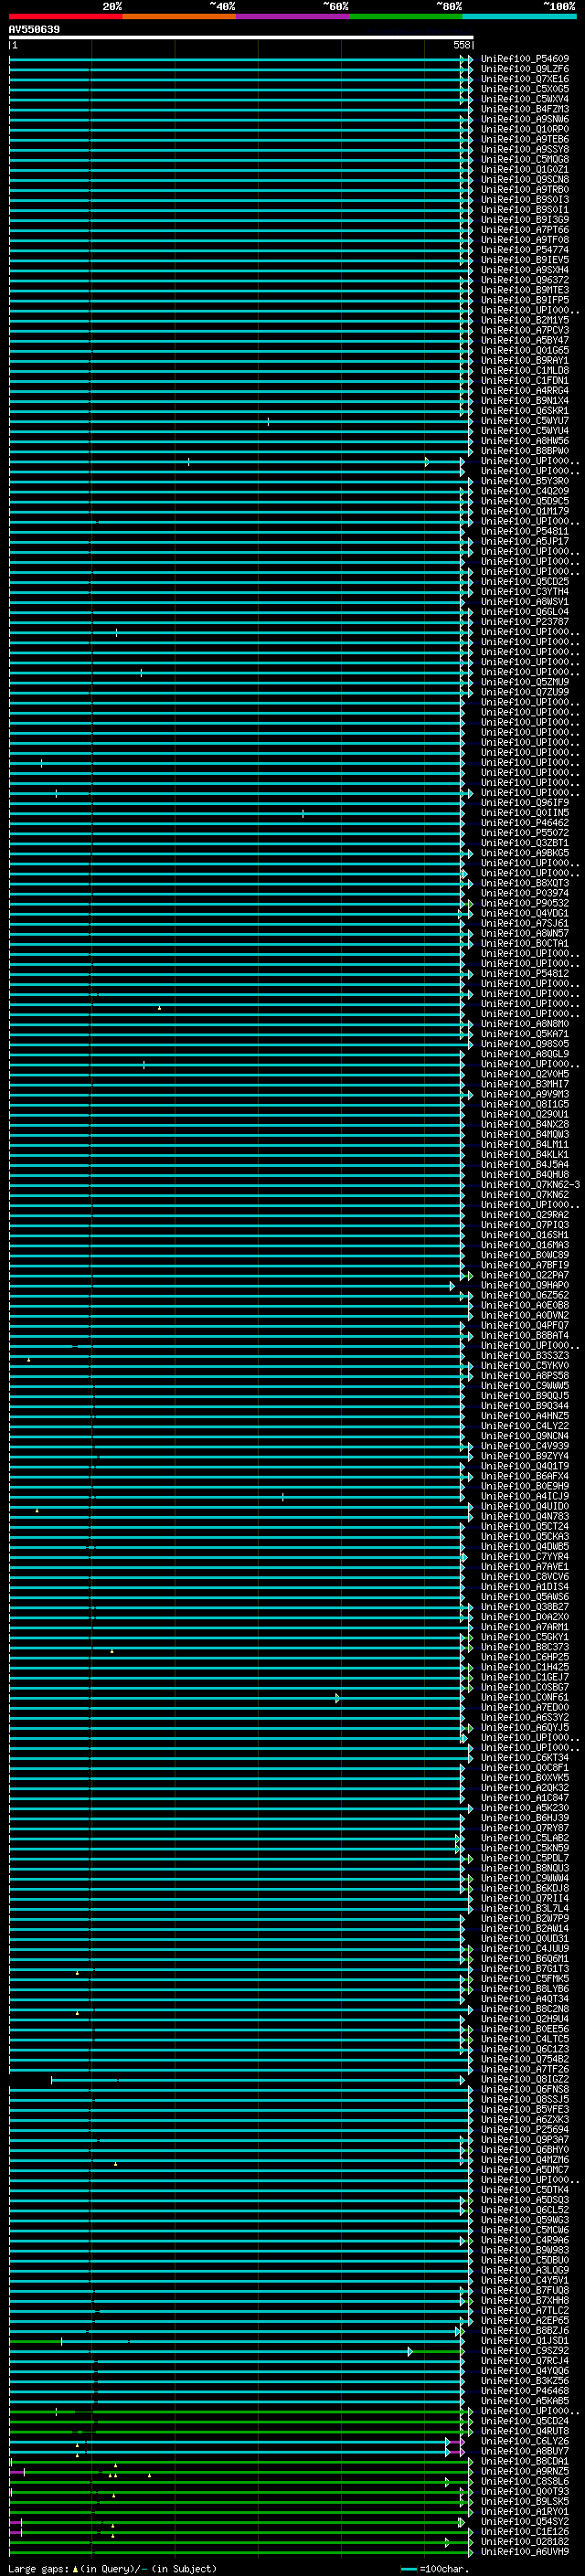Click hit label UniRef100_B8CDA1
Screen dimensions: 585x2576
click(524, 2461)
